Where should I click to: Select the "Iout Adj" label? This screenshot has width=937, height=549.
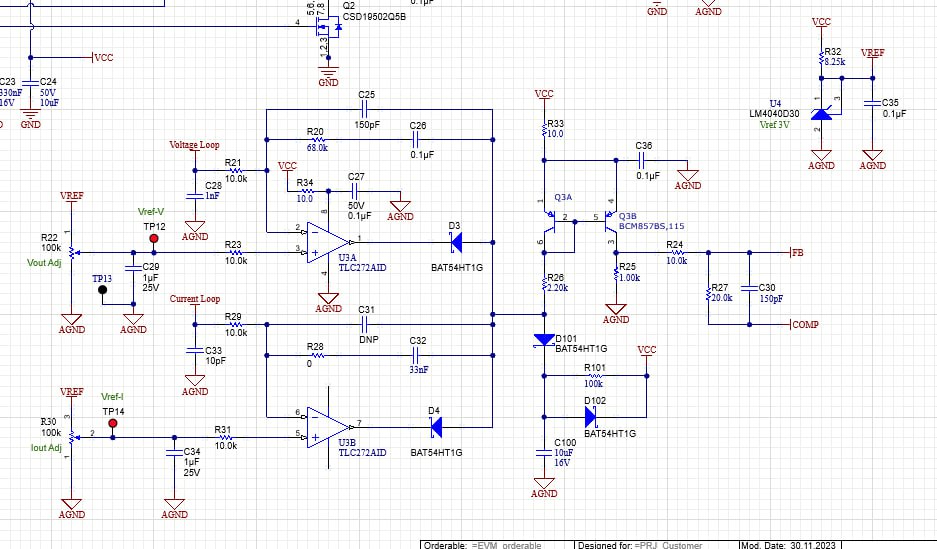pos(46,448)
